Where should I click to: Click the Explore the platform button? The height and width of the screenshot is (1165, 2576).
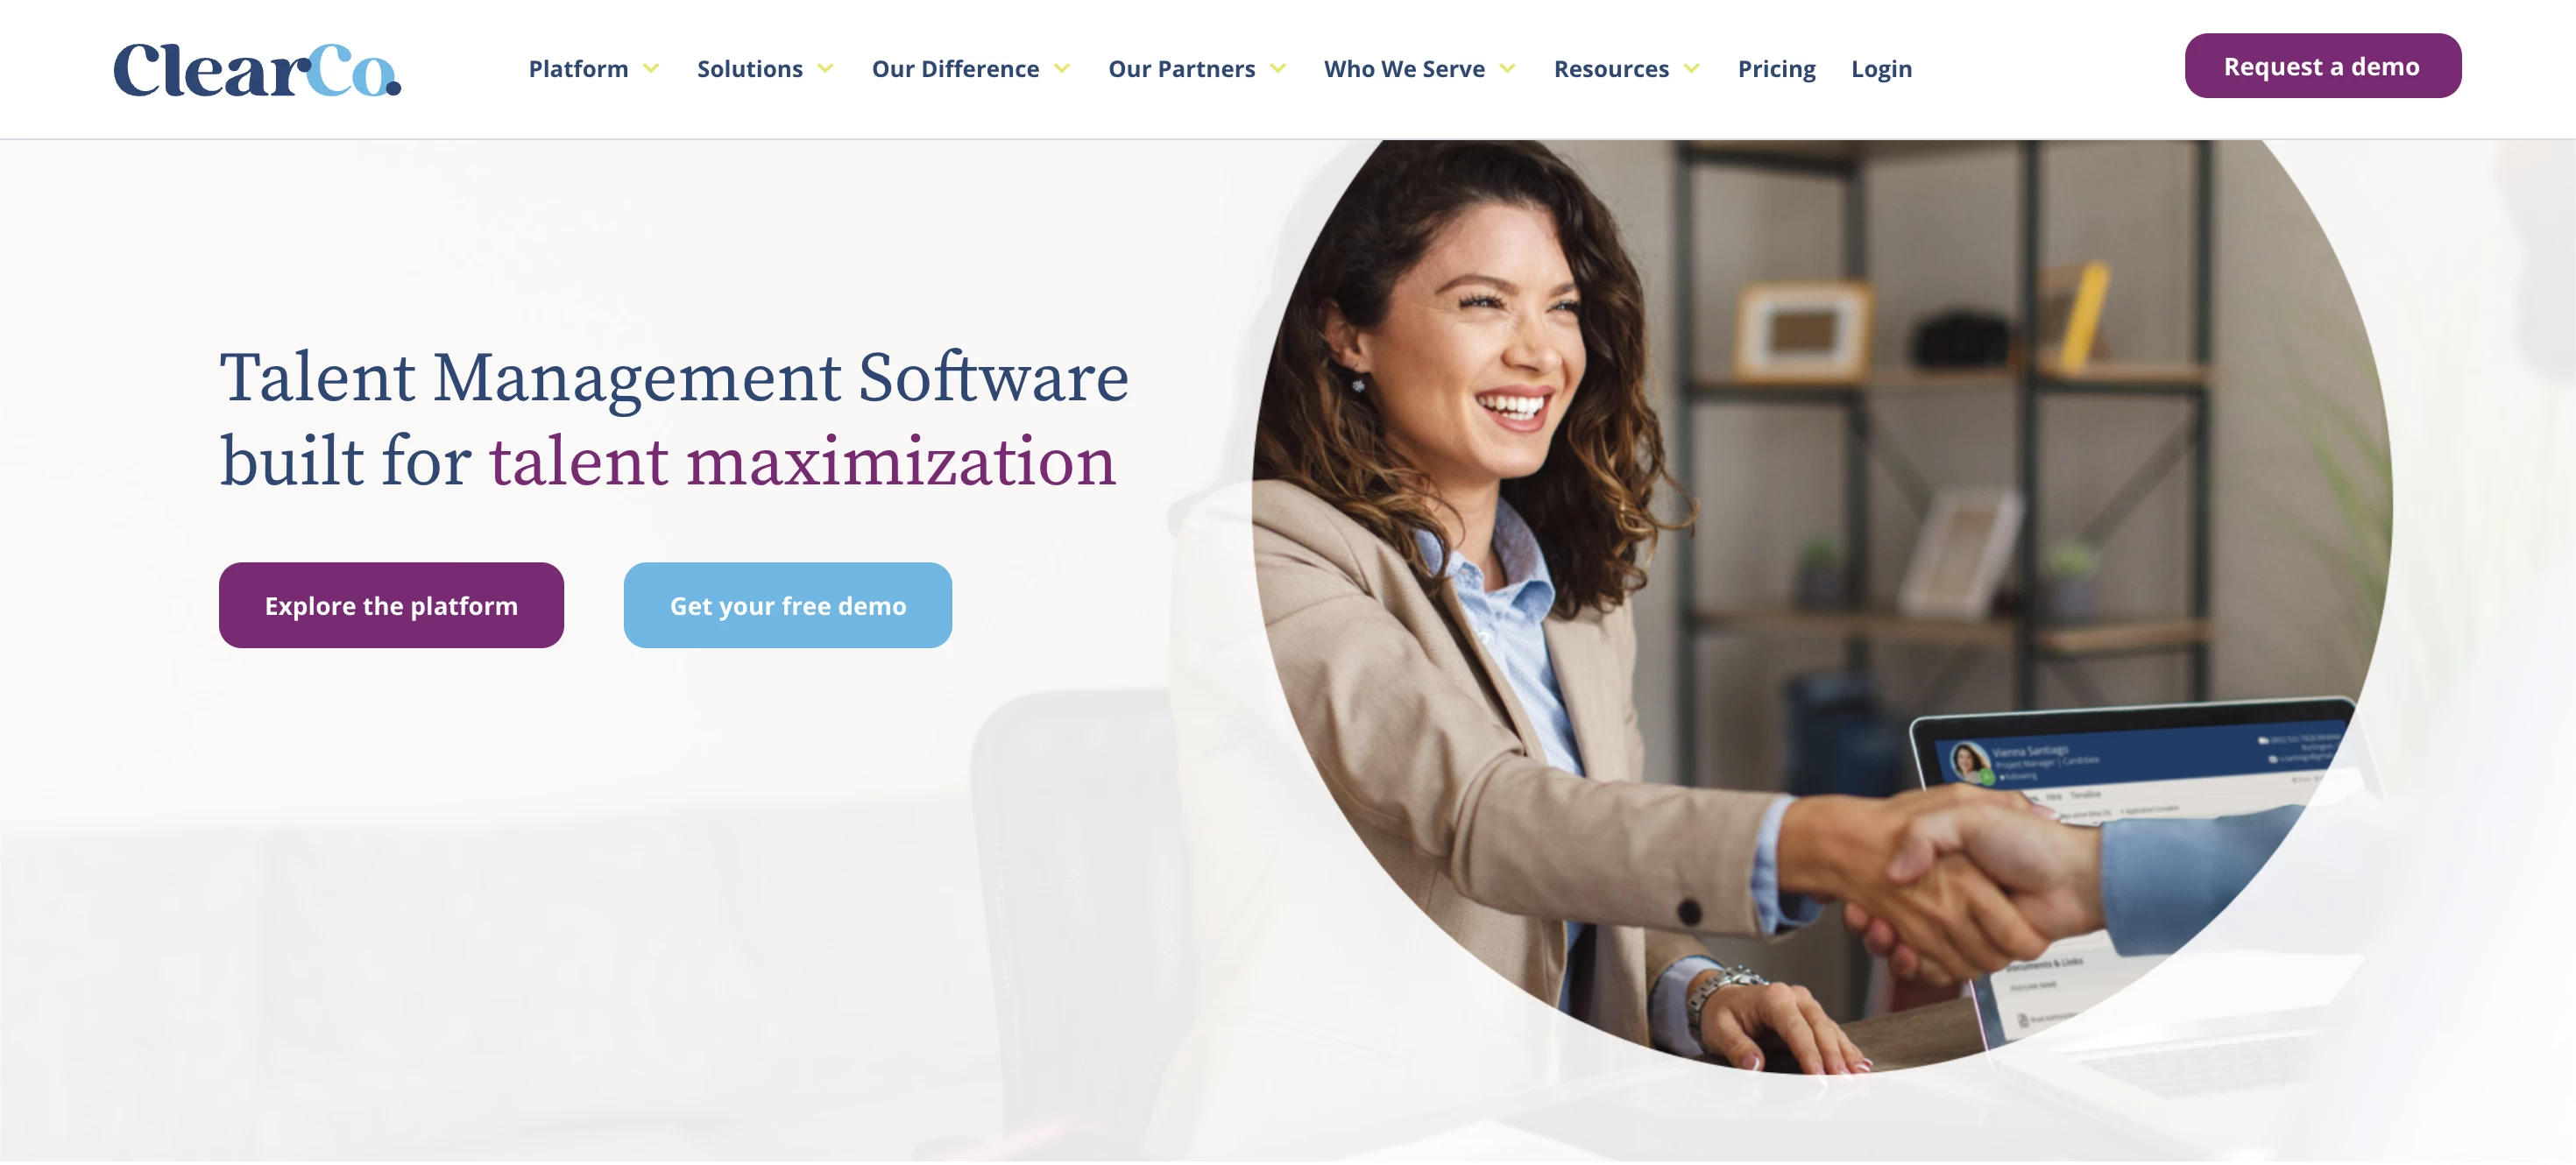[x=391, y=603]
